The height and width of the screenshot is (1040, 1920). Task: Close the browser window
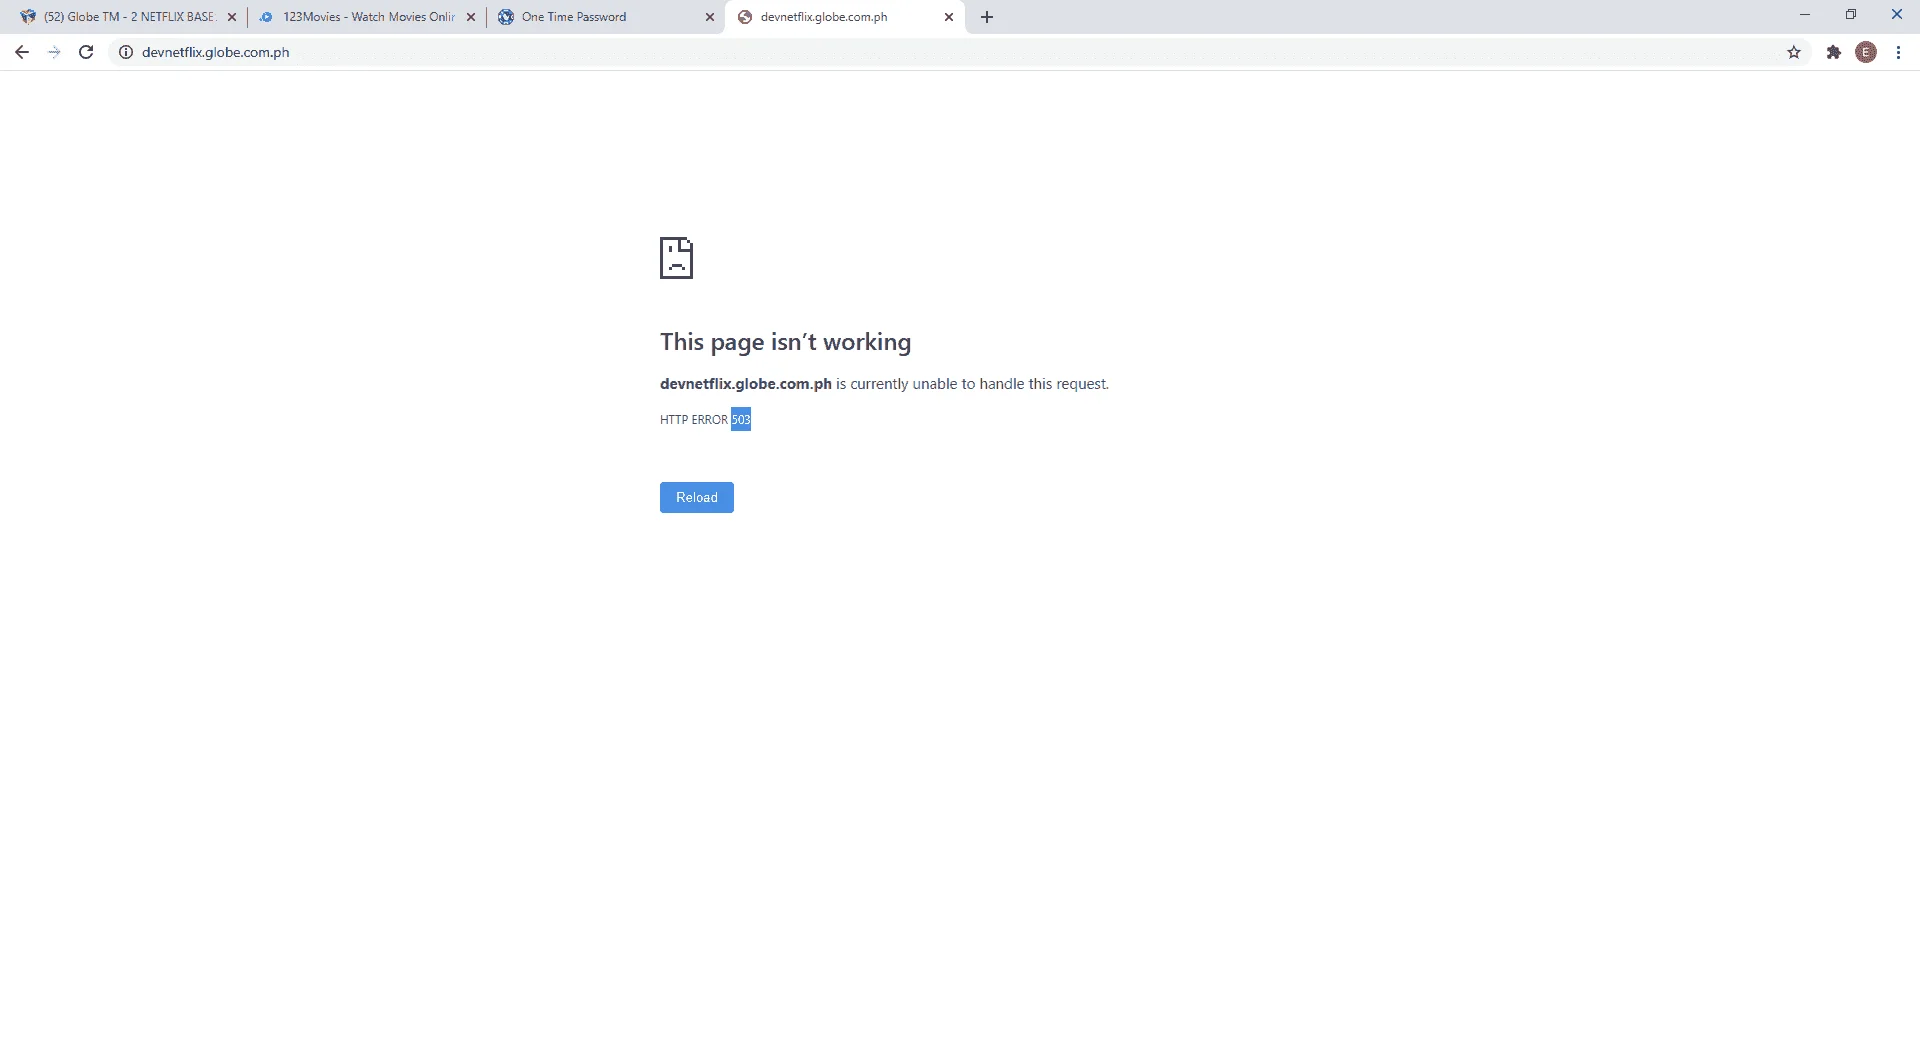(1896, 15)
